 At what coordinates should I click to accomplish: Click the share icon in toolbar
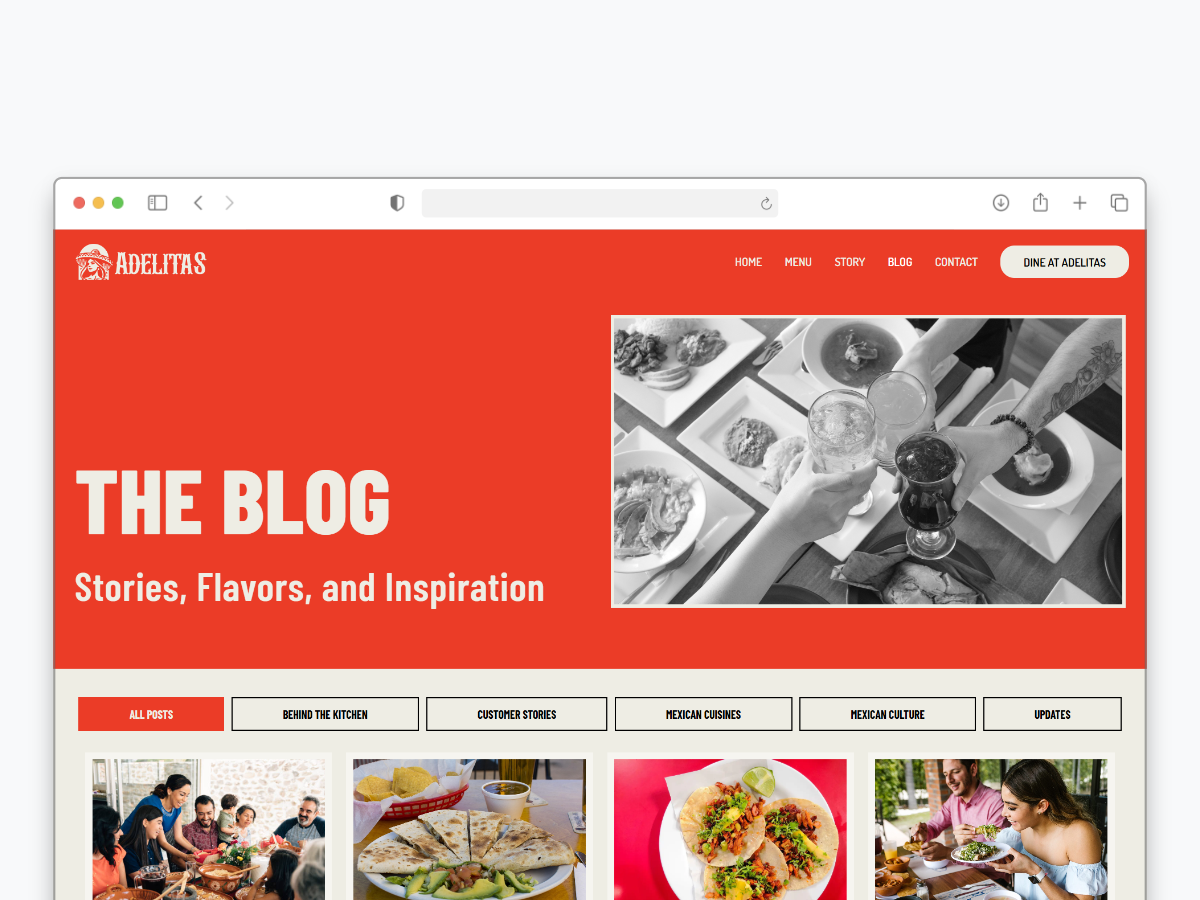[x=1040, y=202]
